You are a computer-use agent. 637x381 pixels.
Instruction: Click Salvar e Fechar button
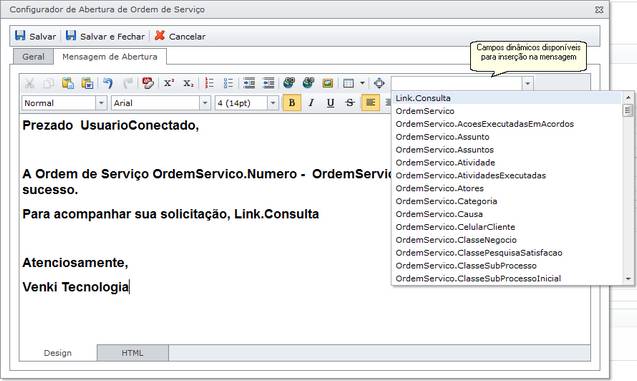coord(105,36)
